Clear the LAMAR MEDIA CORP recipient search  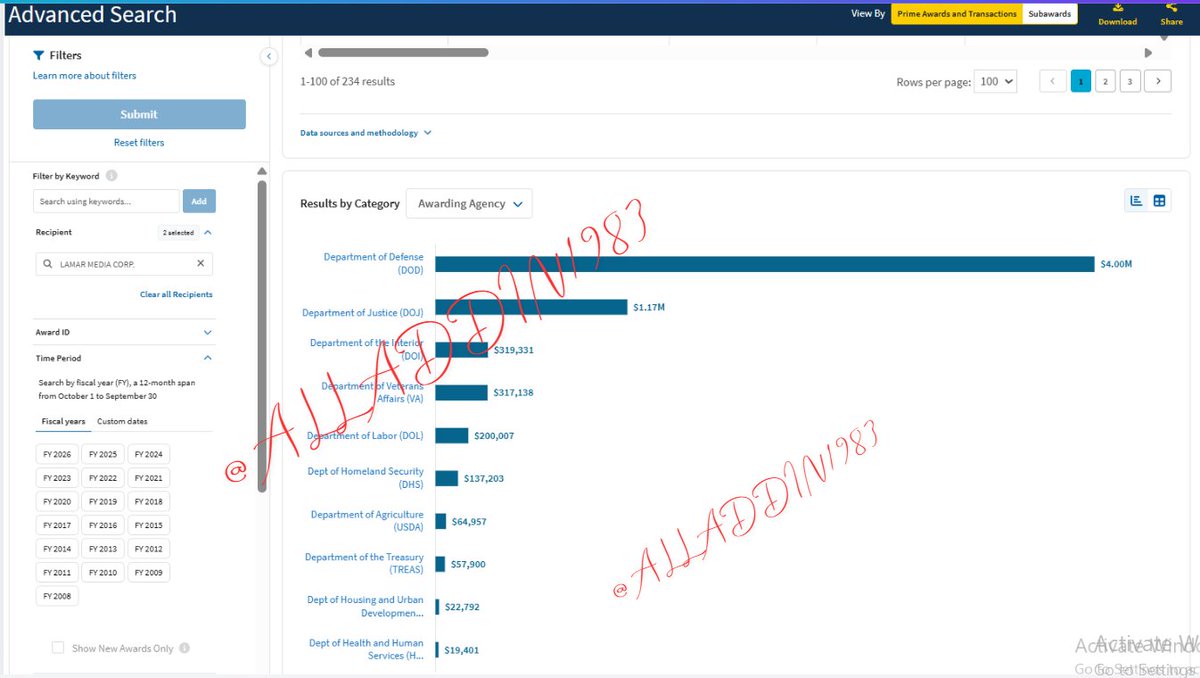tap(200, 264)
